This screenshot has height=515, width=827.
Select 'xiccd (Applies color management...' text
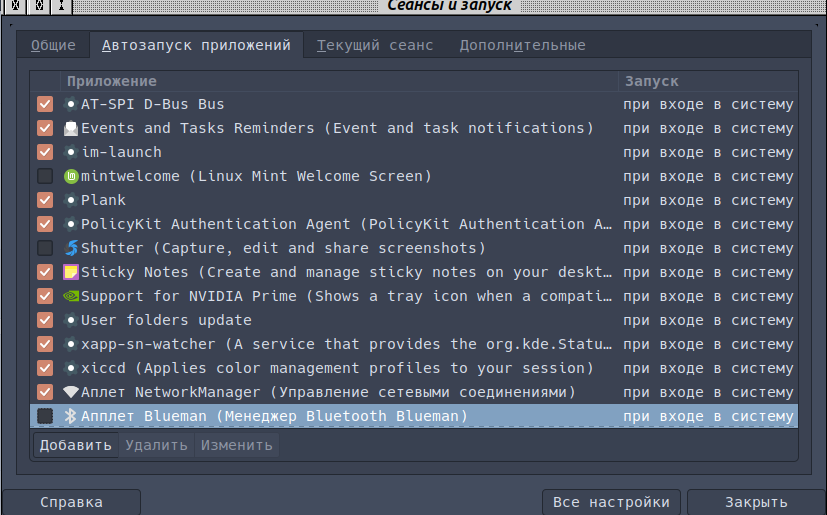tap(338, 368)
